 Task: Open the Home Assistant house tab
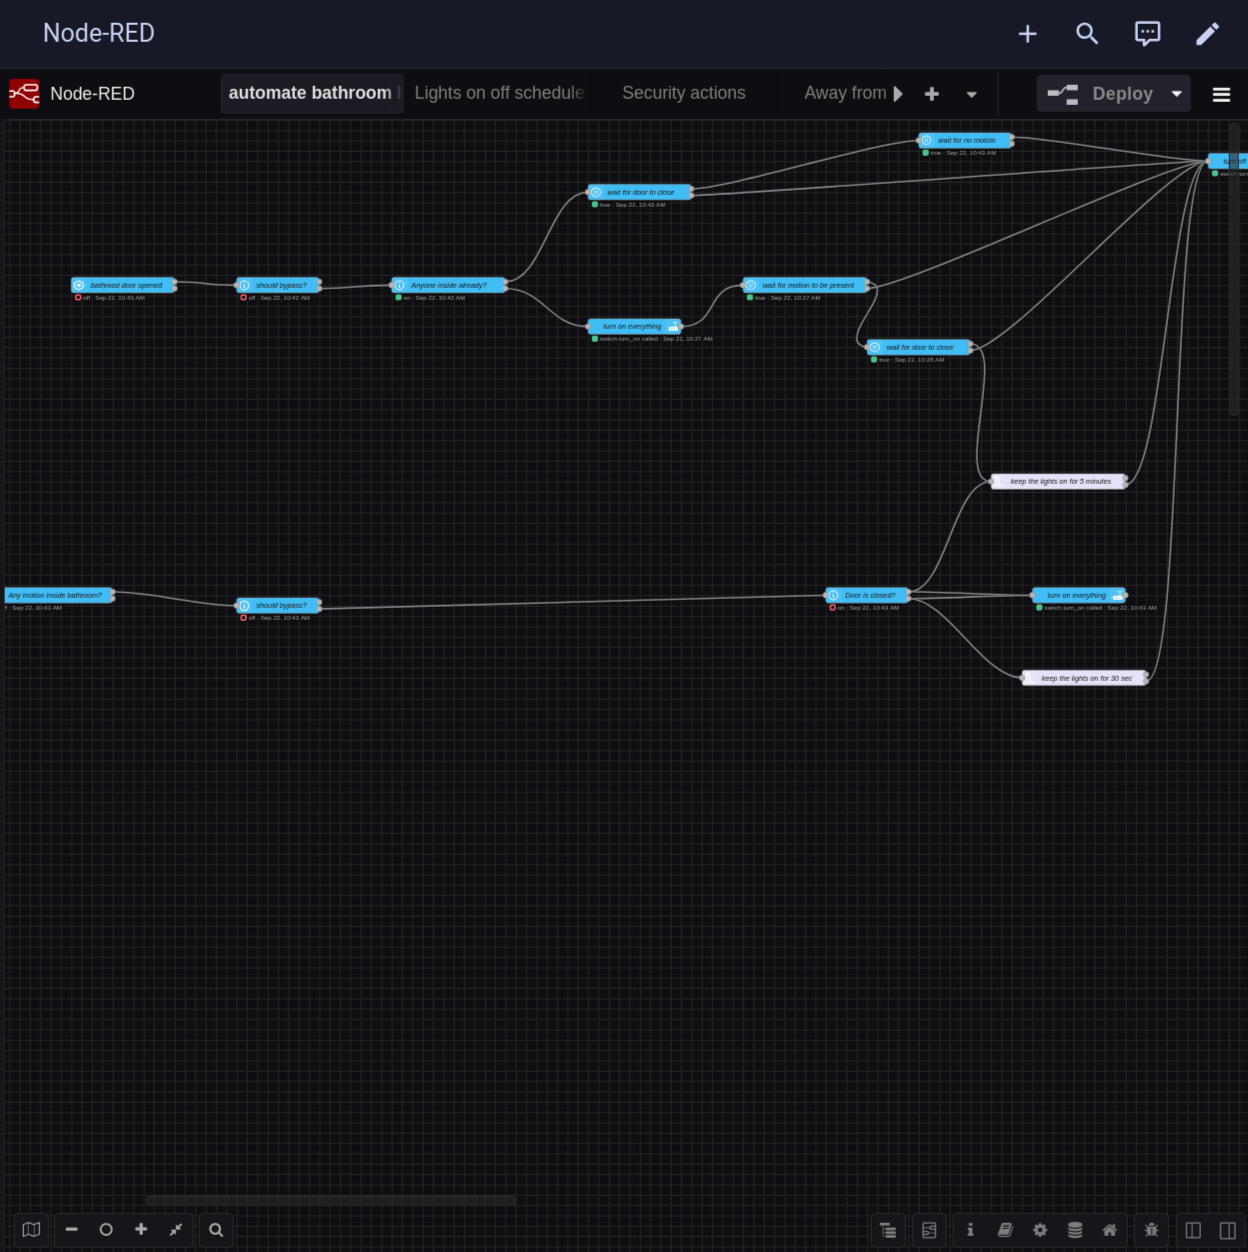(x=1110, y=1230)
